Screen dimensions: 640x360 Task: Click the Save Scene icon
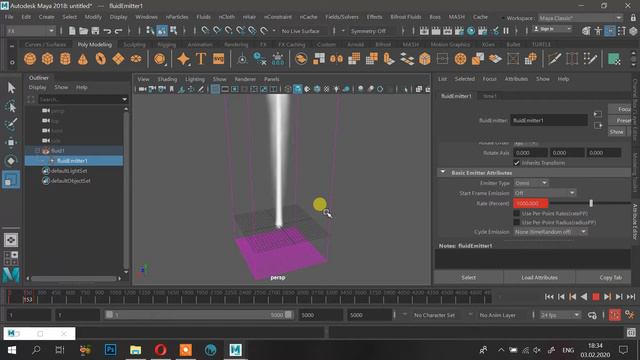95,31
